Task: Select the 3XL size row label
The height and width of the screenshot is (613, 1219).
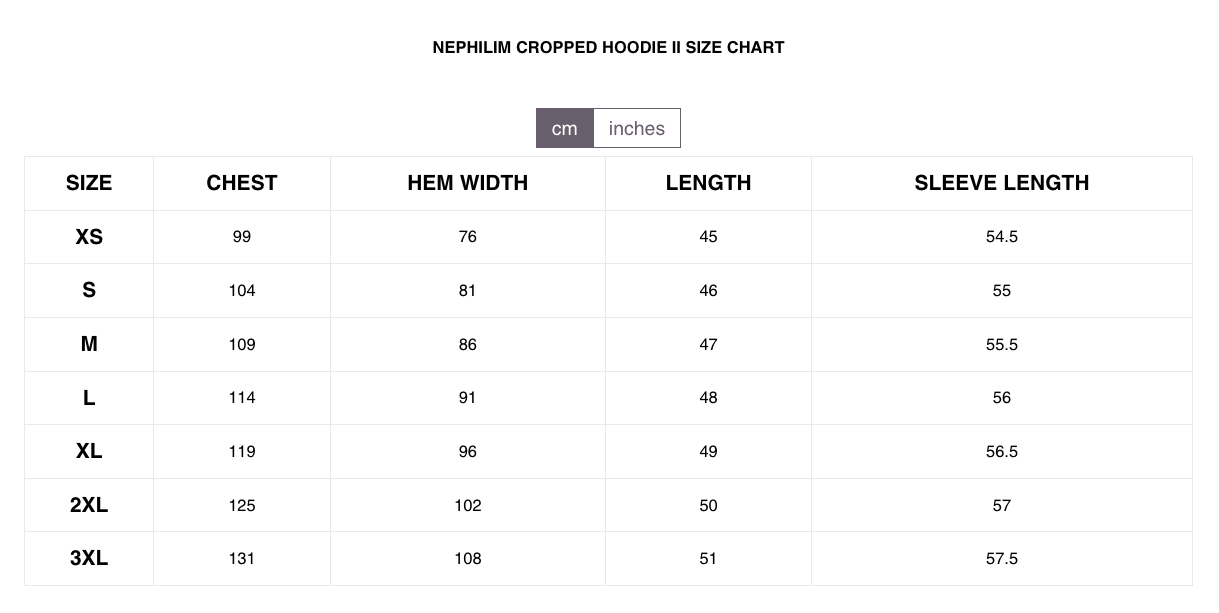Action: (x=89, y=558)
